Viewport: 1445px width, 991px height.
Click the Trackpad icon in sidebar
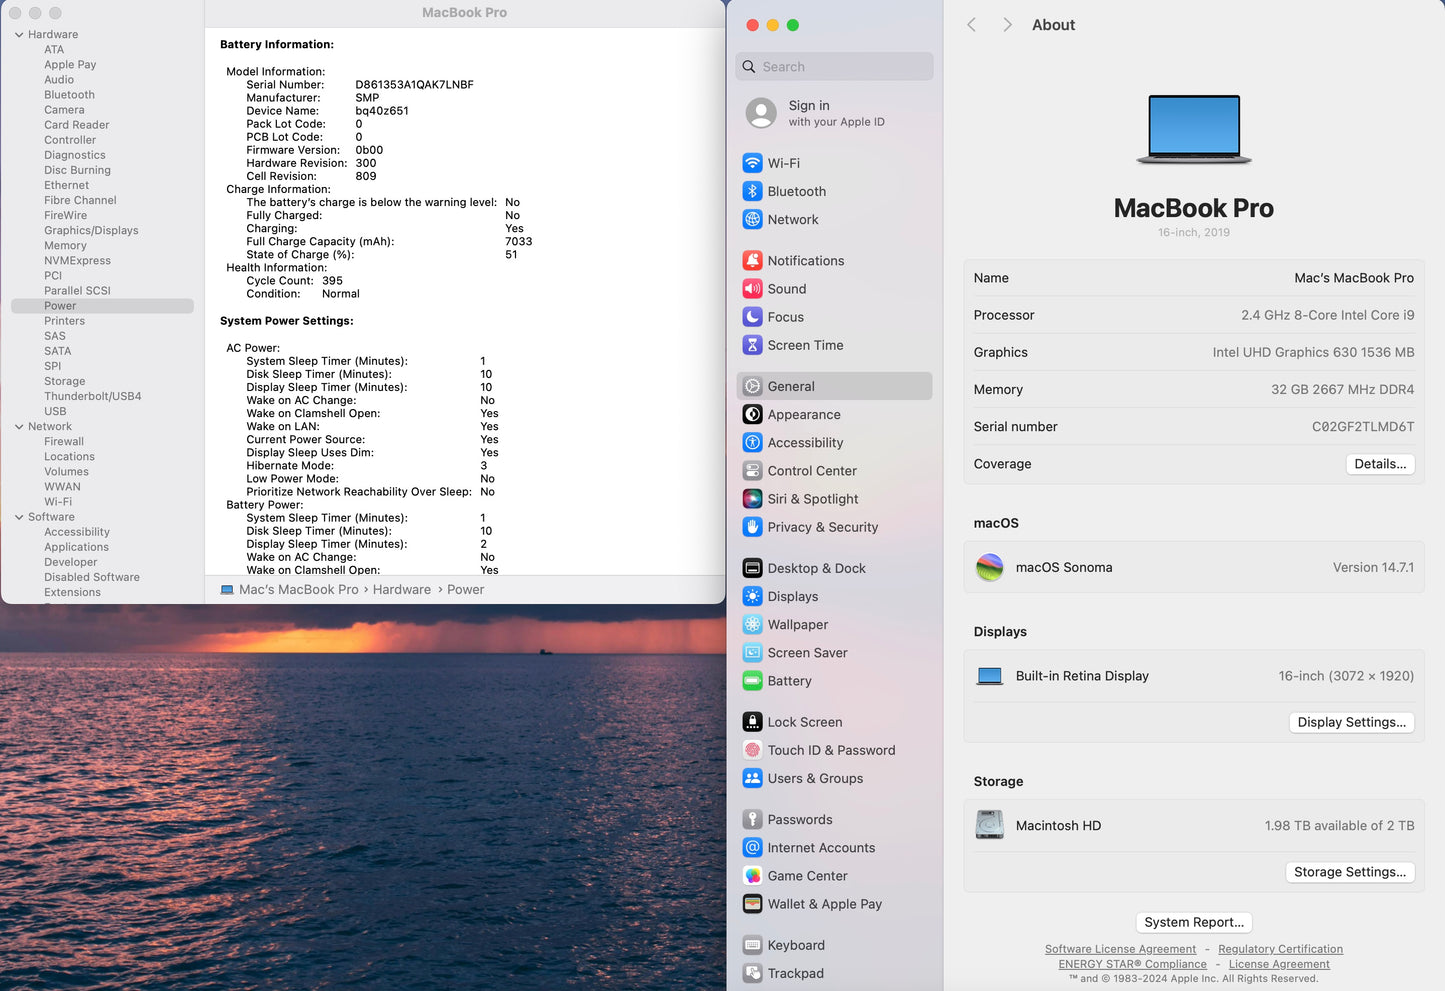(753, 973)
